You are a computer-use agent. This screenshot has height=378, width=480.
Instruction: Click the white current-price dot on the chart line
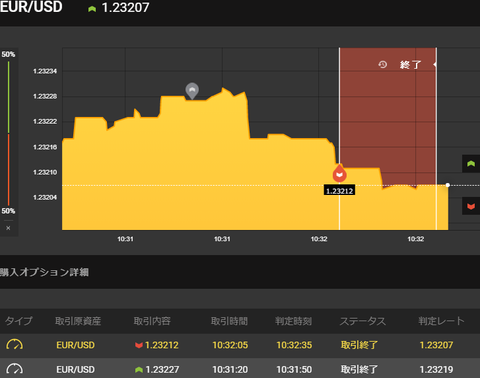(x=448, y=185)
